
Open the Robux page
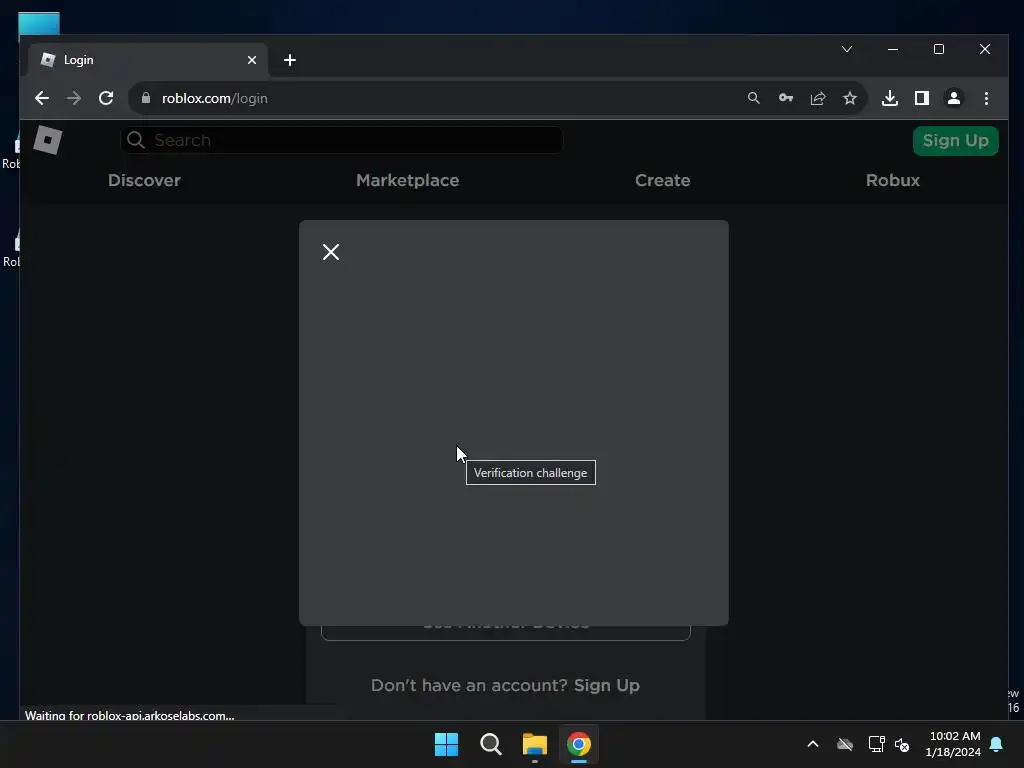pyautogui.click(x=893, y=180)
